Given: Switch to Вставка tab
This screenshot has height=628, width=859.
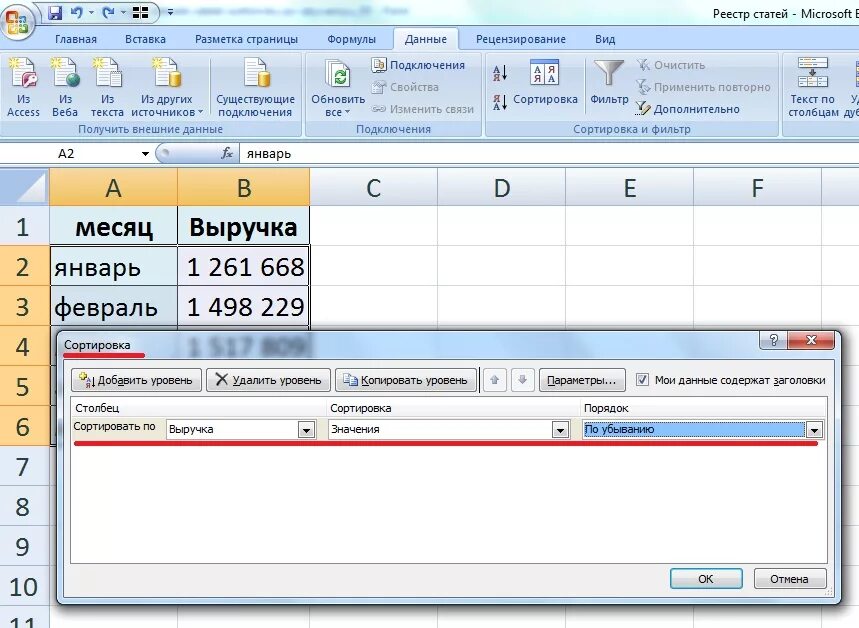Looking at the screenshot, I should coord(145,39).
